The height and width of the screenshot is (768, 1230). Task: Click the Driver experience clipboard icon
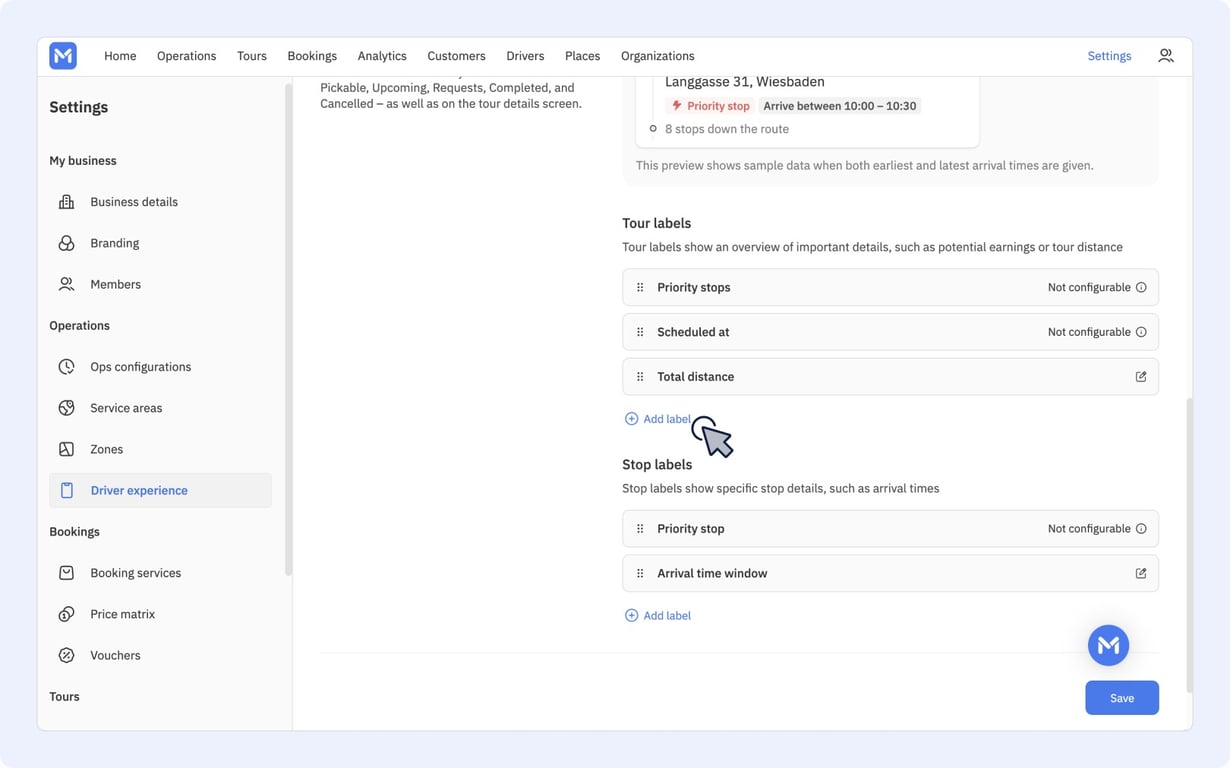pos(66,490)
